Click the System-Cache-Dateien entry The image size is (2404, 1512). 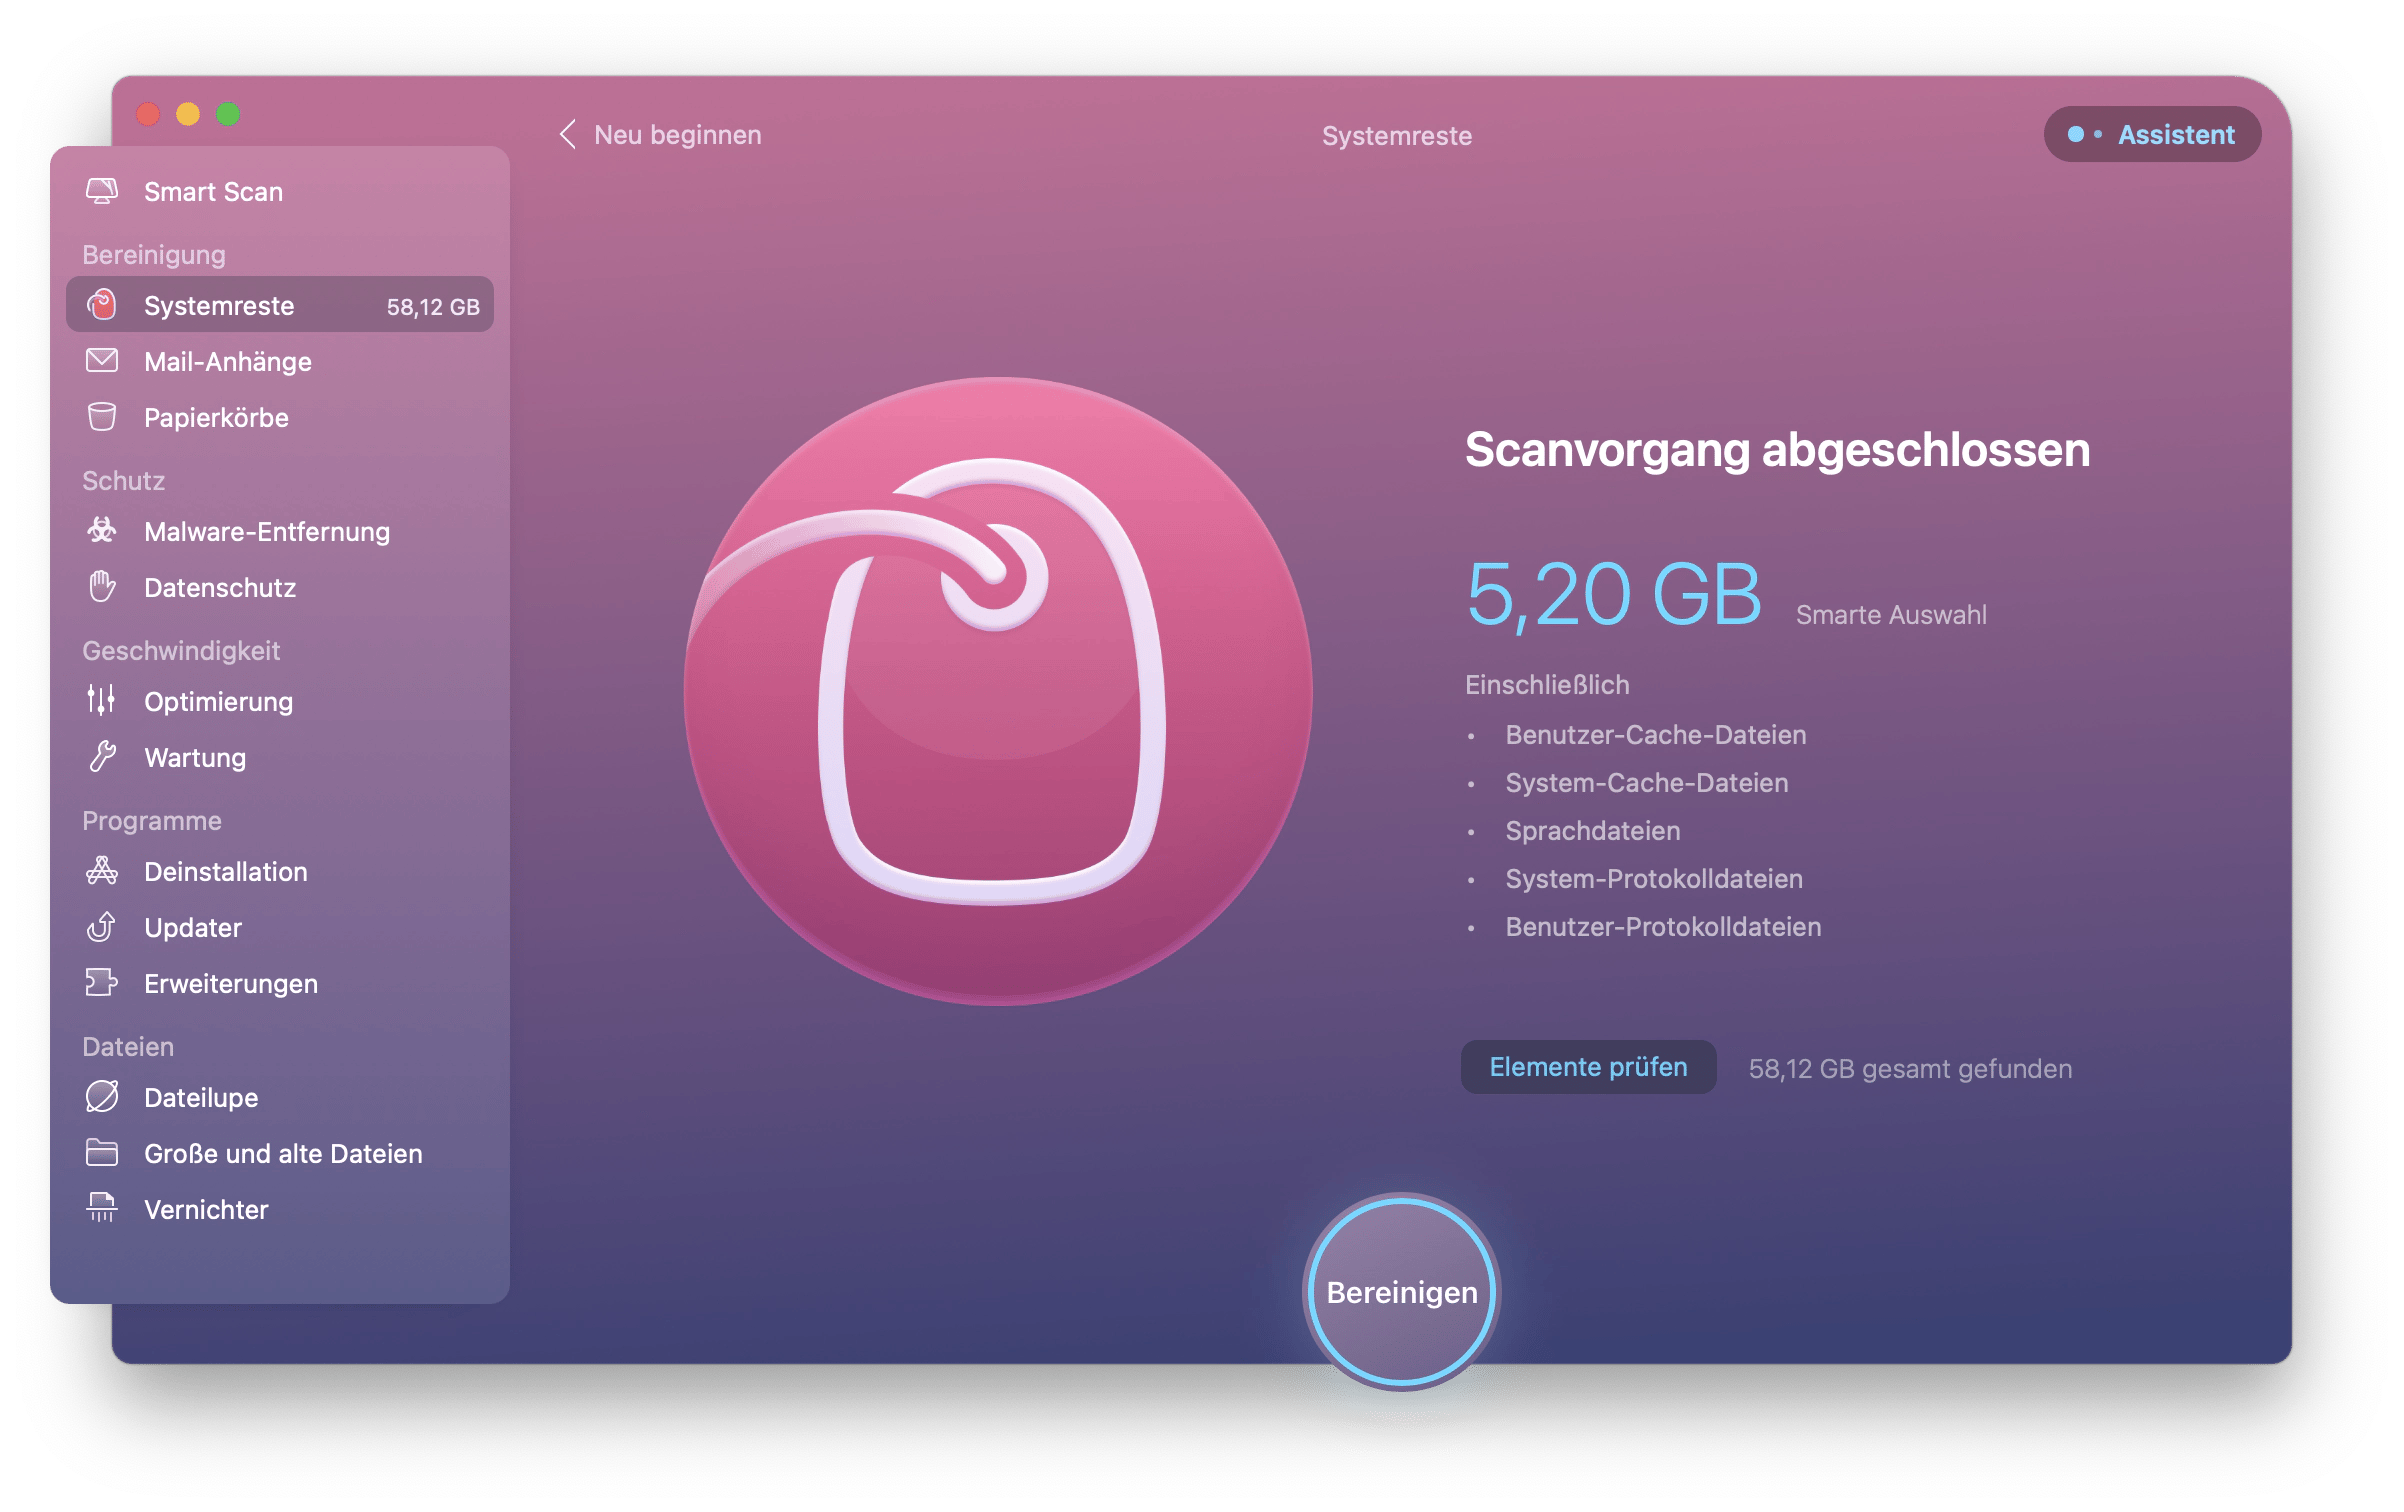tap(1647, 782)
